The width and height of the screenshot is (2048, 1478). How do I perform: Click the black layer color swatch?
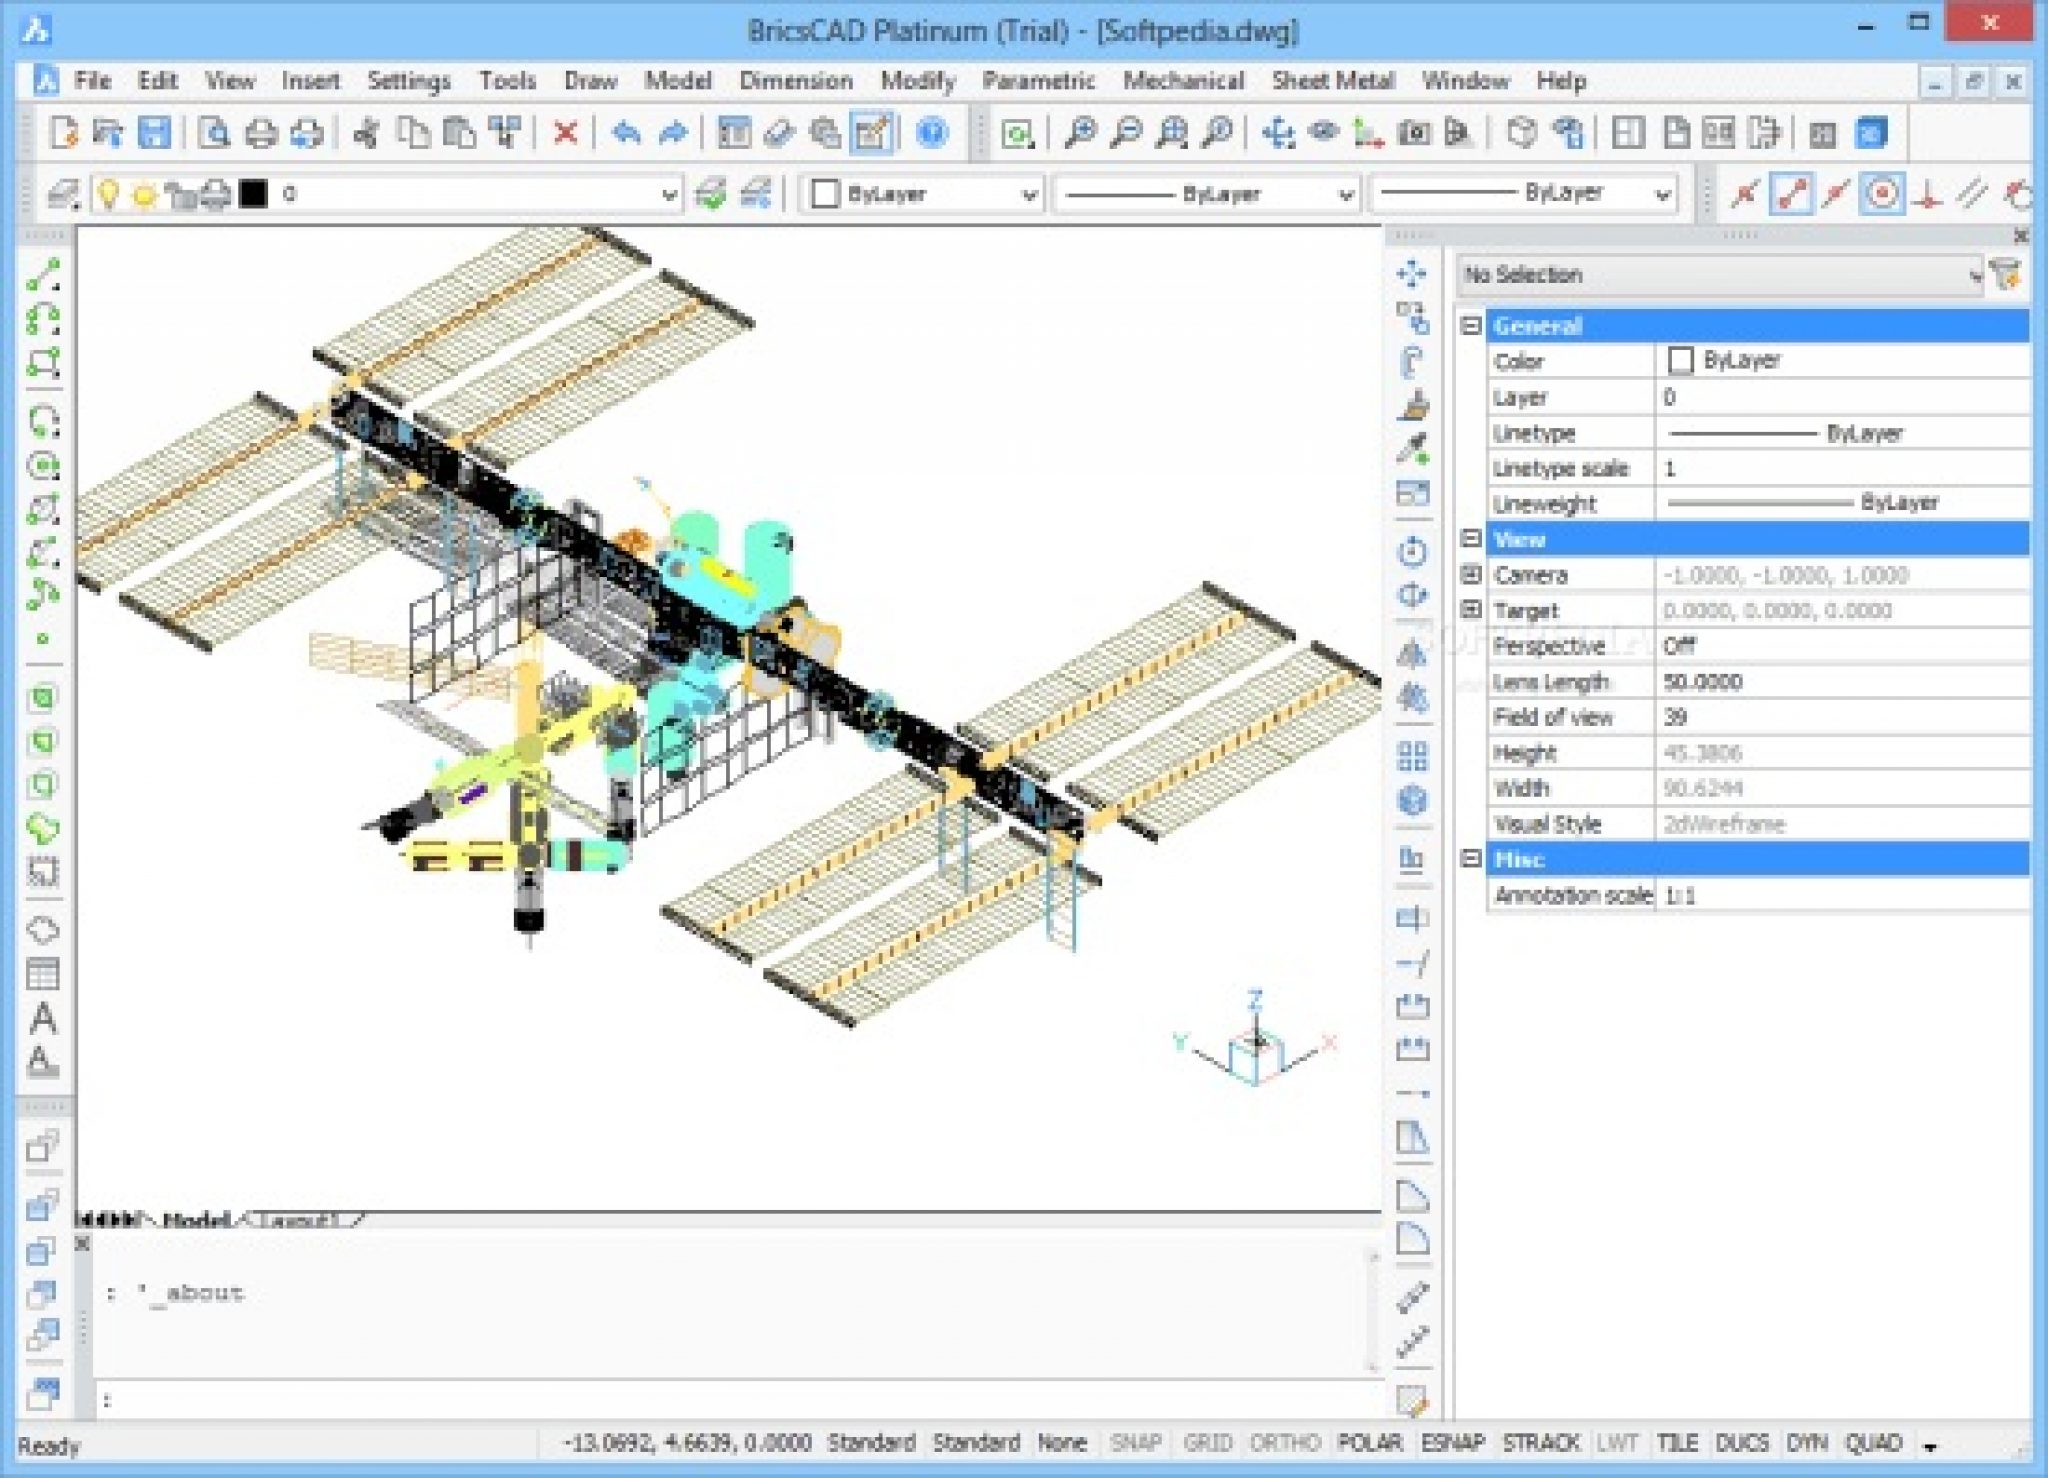click(x=254, y=194)
